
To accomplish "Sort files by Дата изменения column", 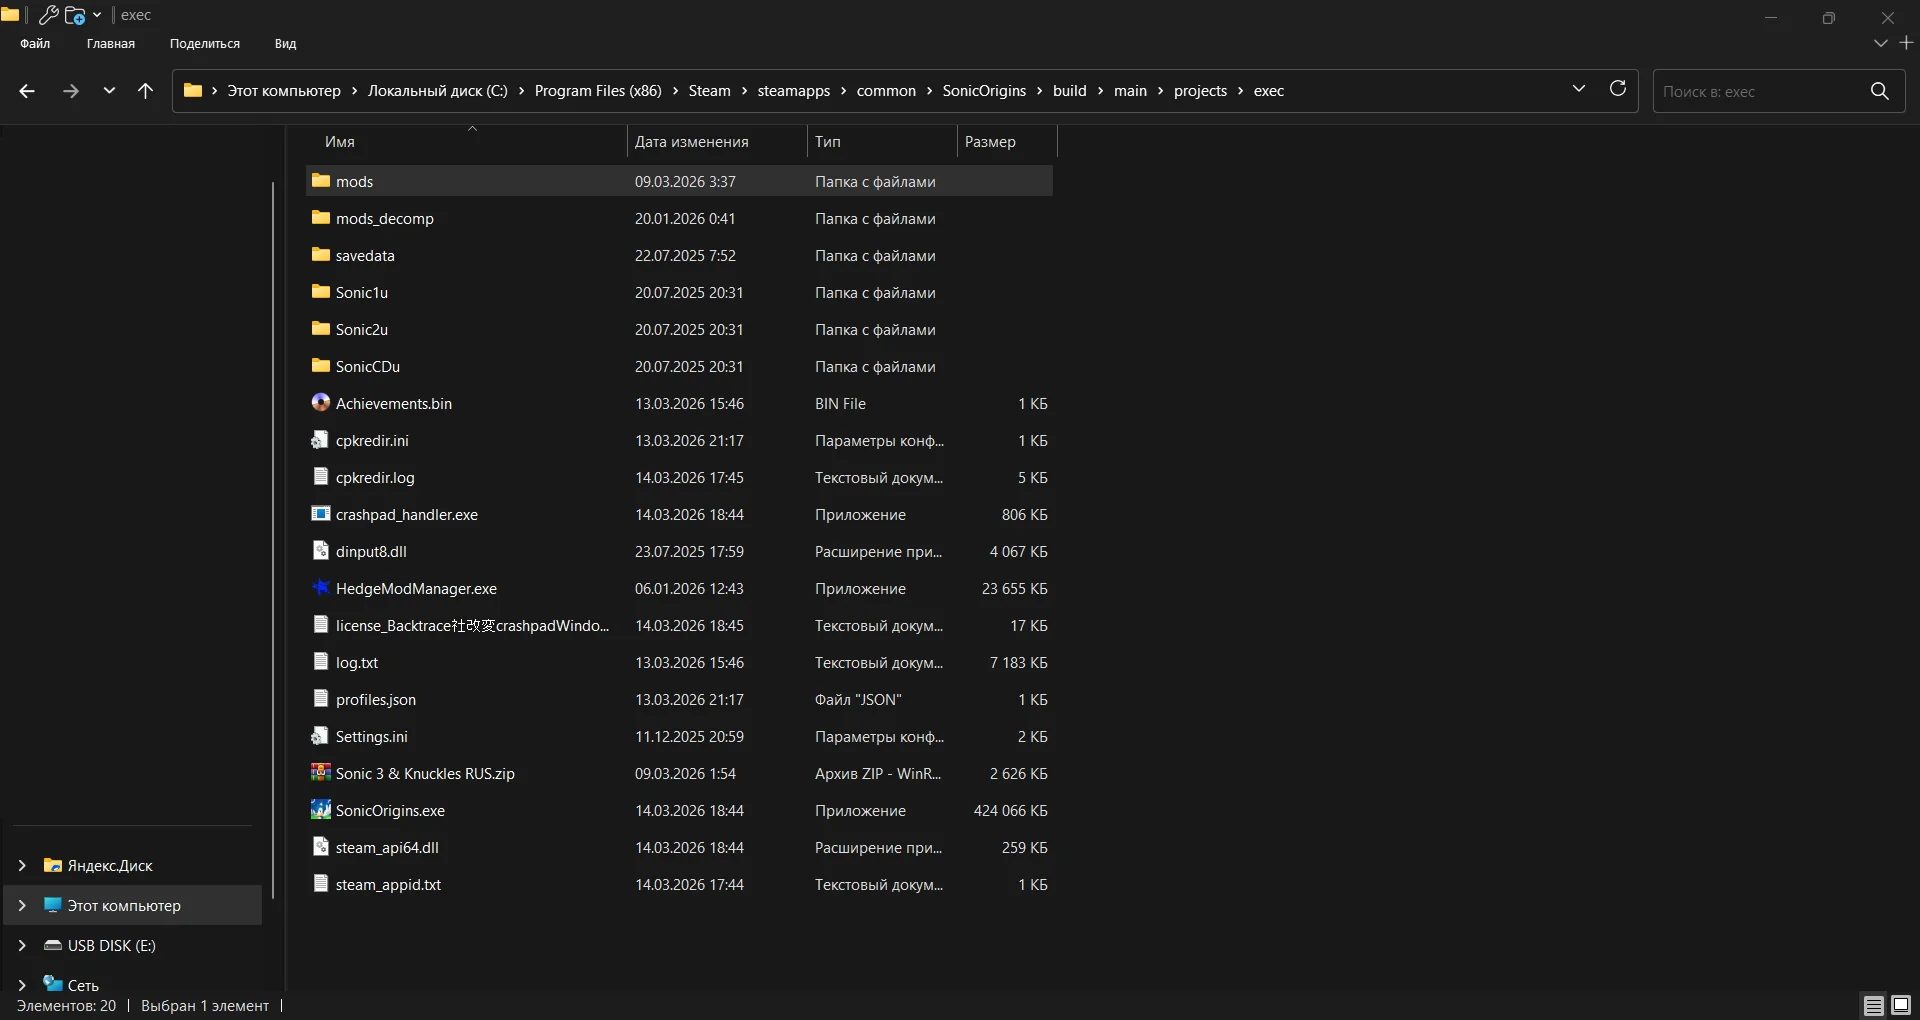I will click(x=717, y=142).
